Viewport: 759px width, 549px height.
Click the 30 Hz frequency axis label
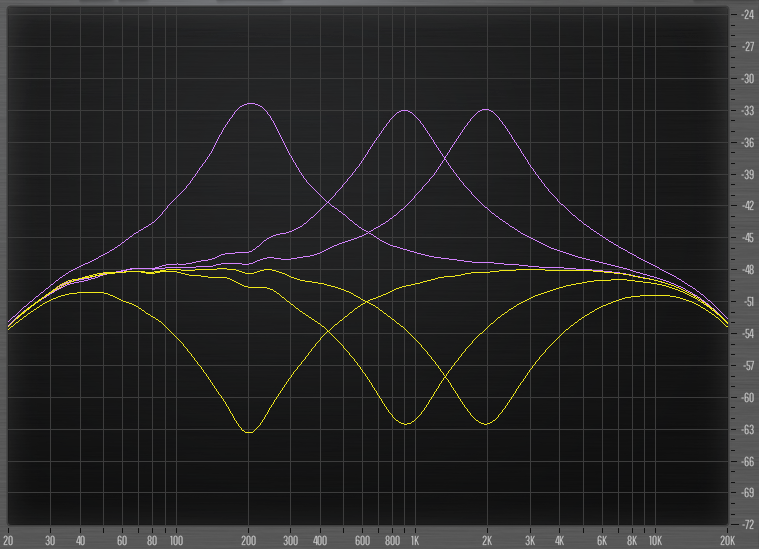click(x=50, y=541)
